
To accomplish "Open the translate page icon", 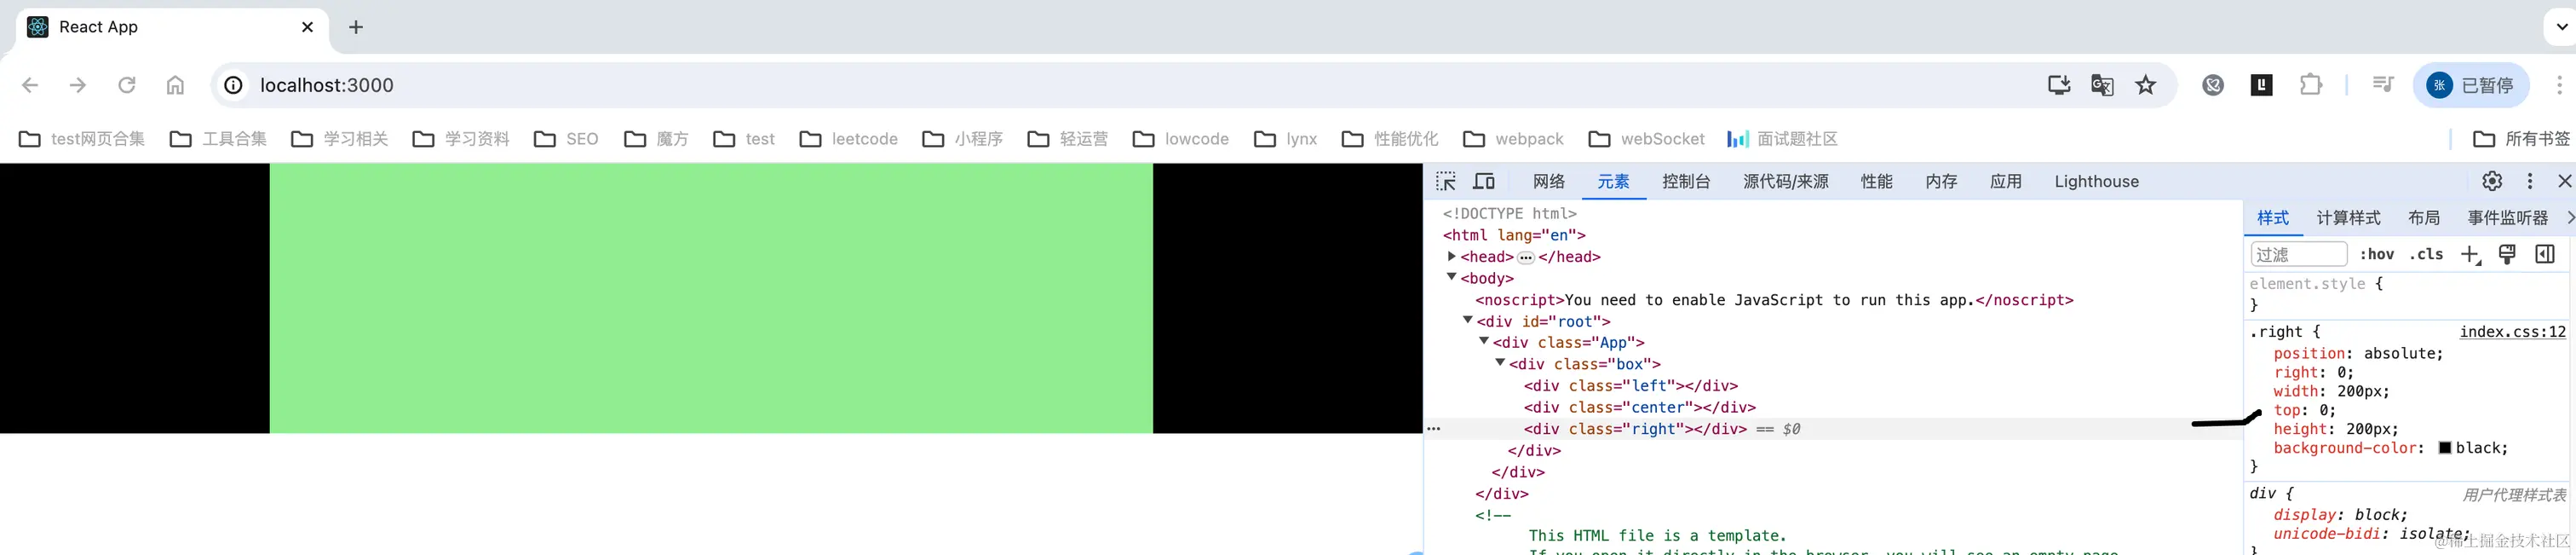I will (x=2102, y=85).
